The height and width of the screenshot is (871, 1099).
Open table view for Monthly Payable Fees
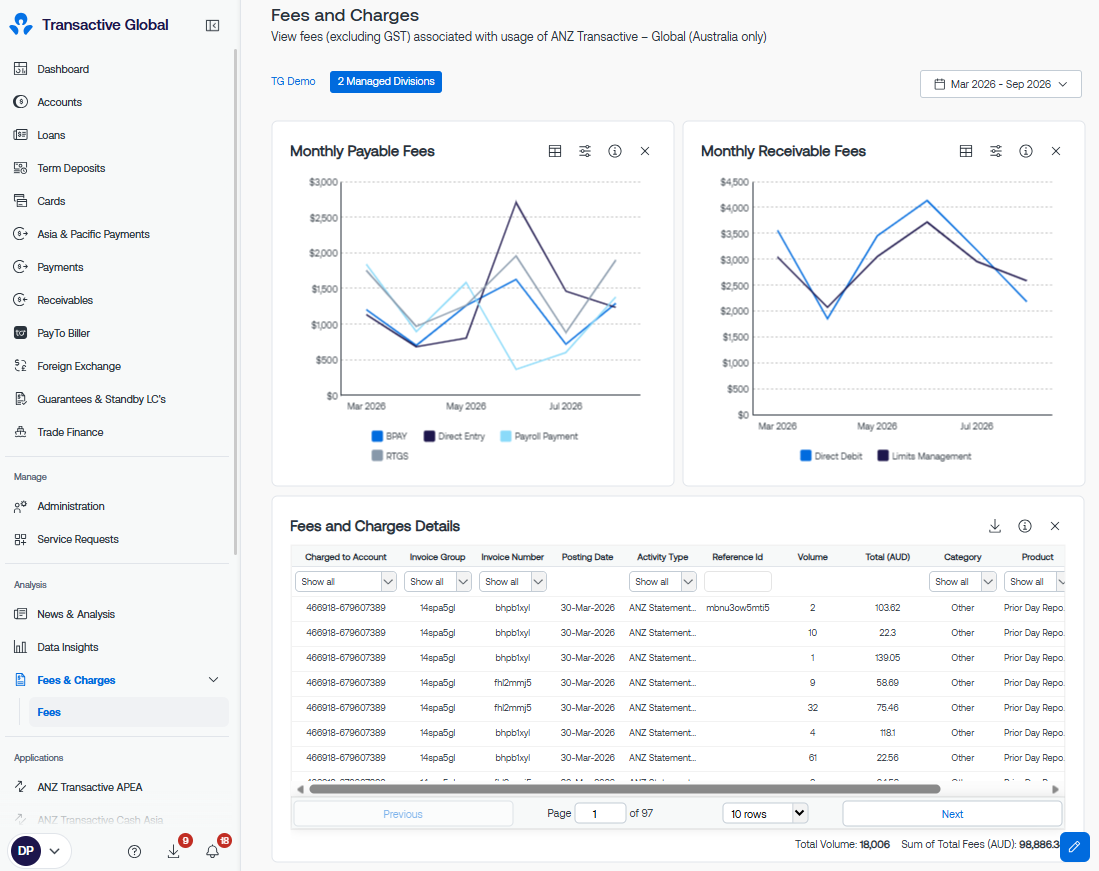[x=555, y=151]
